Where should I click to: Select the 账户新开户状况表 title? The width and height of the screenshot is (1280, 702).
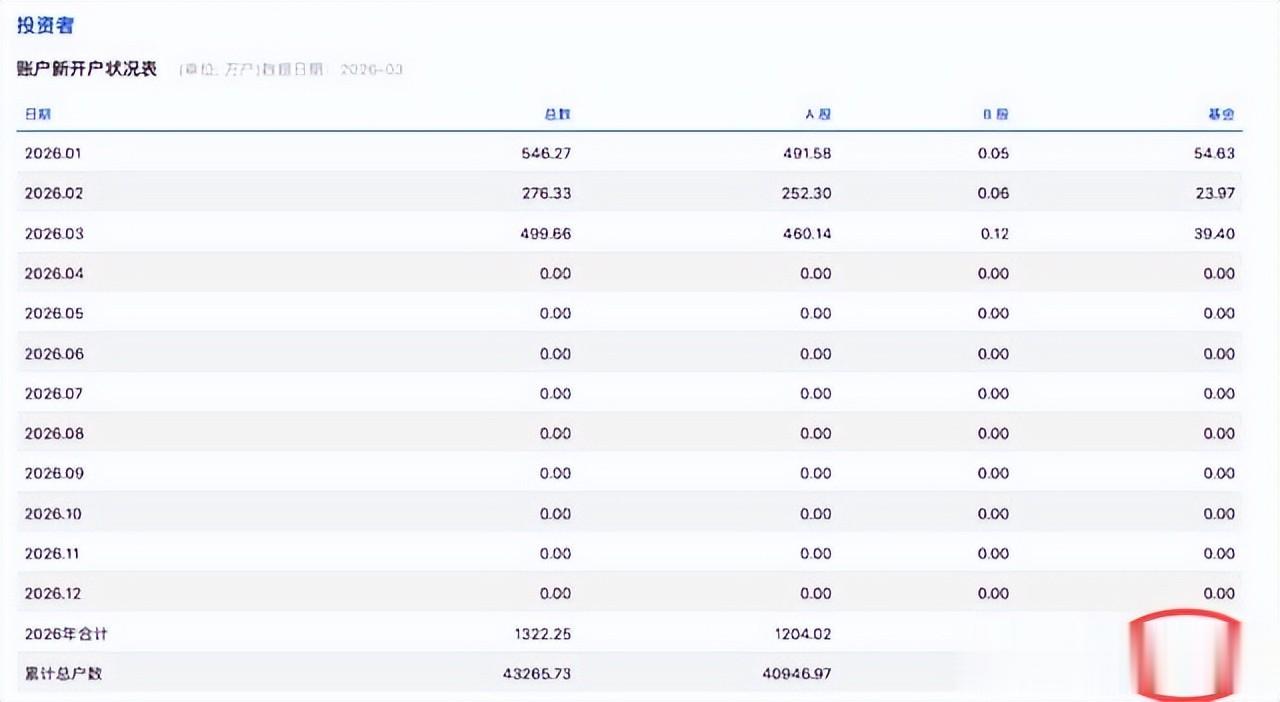click(x=87, y=69)
